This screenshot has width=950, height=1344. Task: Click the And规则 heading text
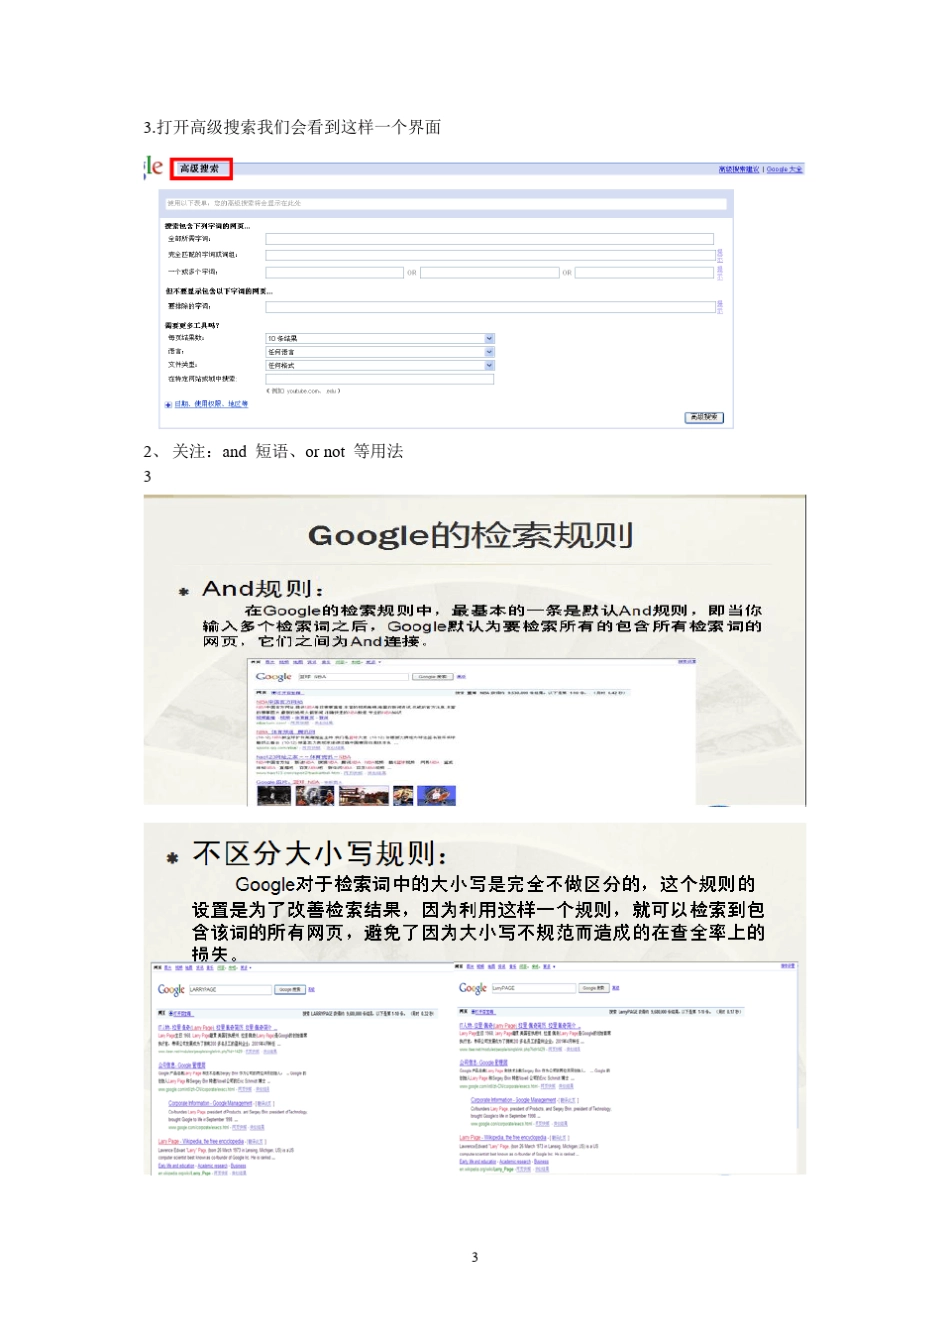coord(262,589)
